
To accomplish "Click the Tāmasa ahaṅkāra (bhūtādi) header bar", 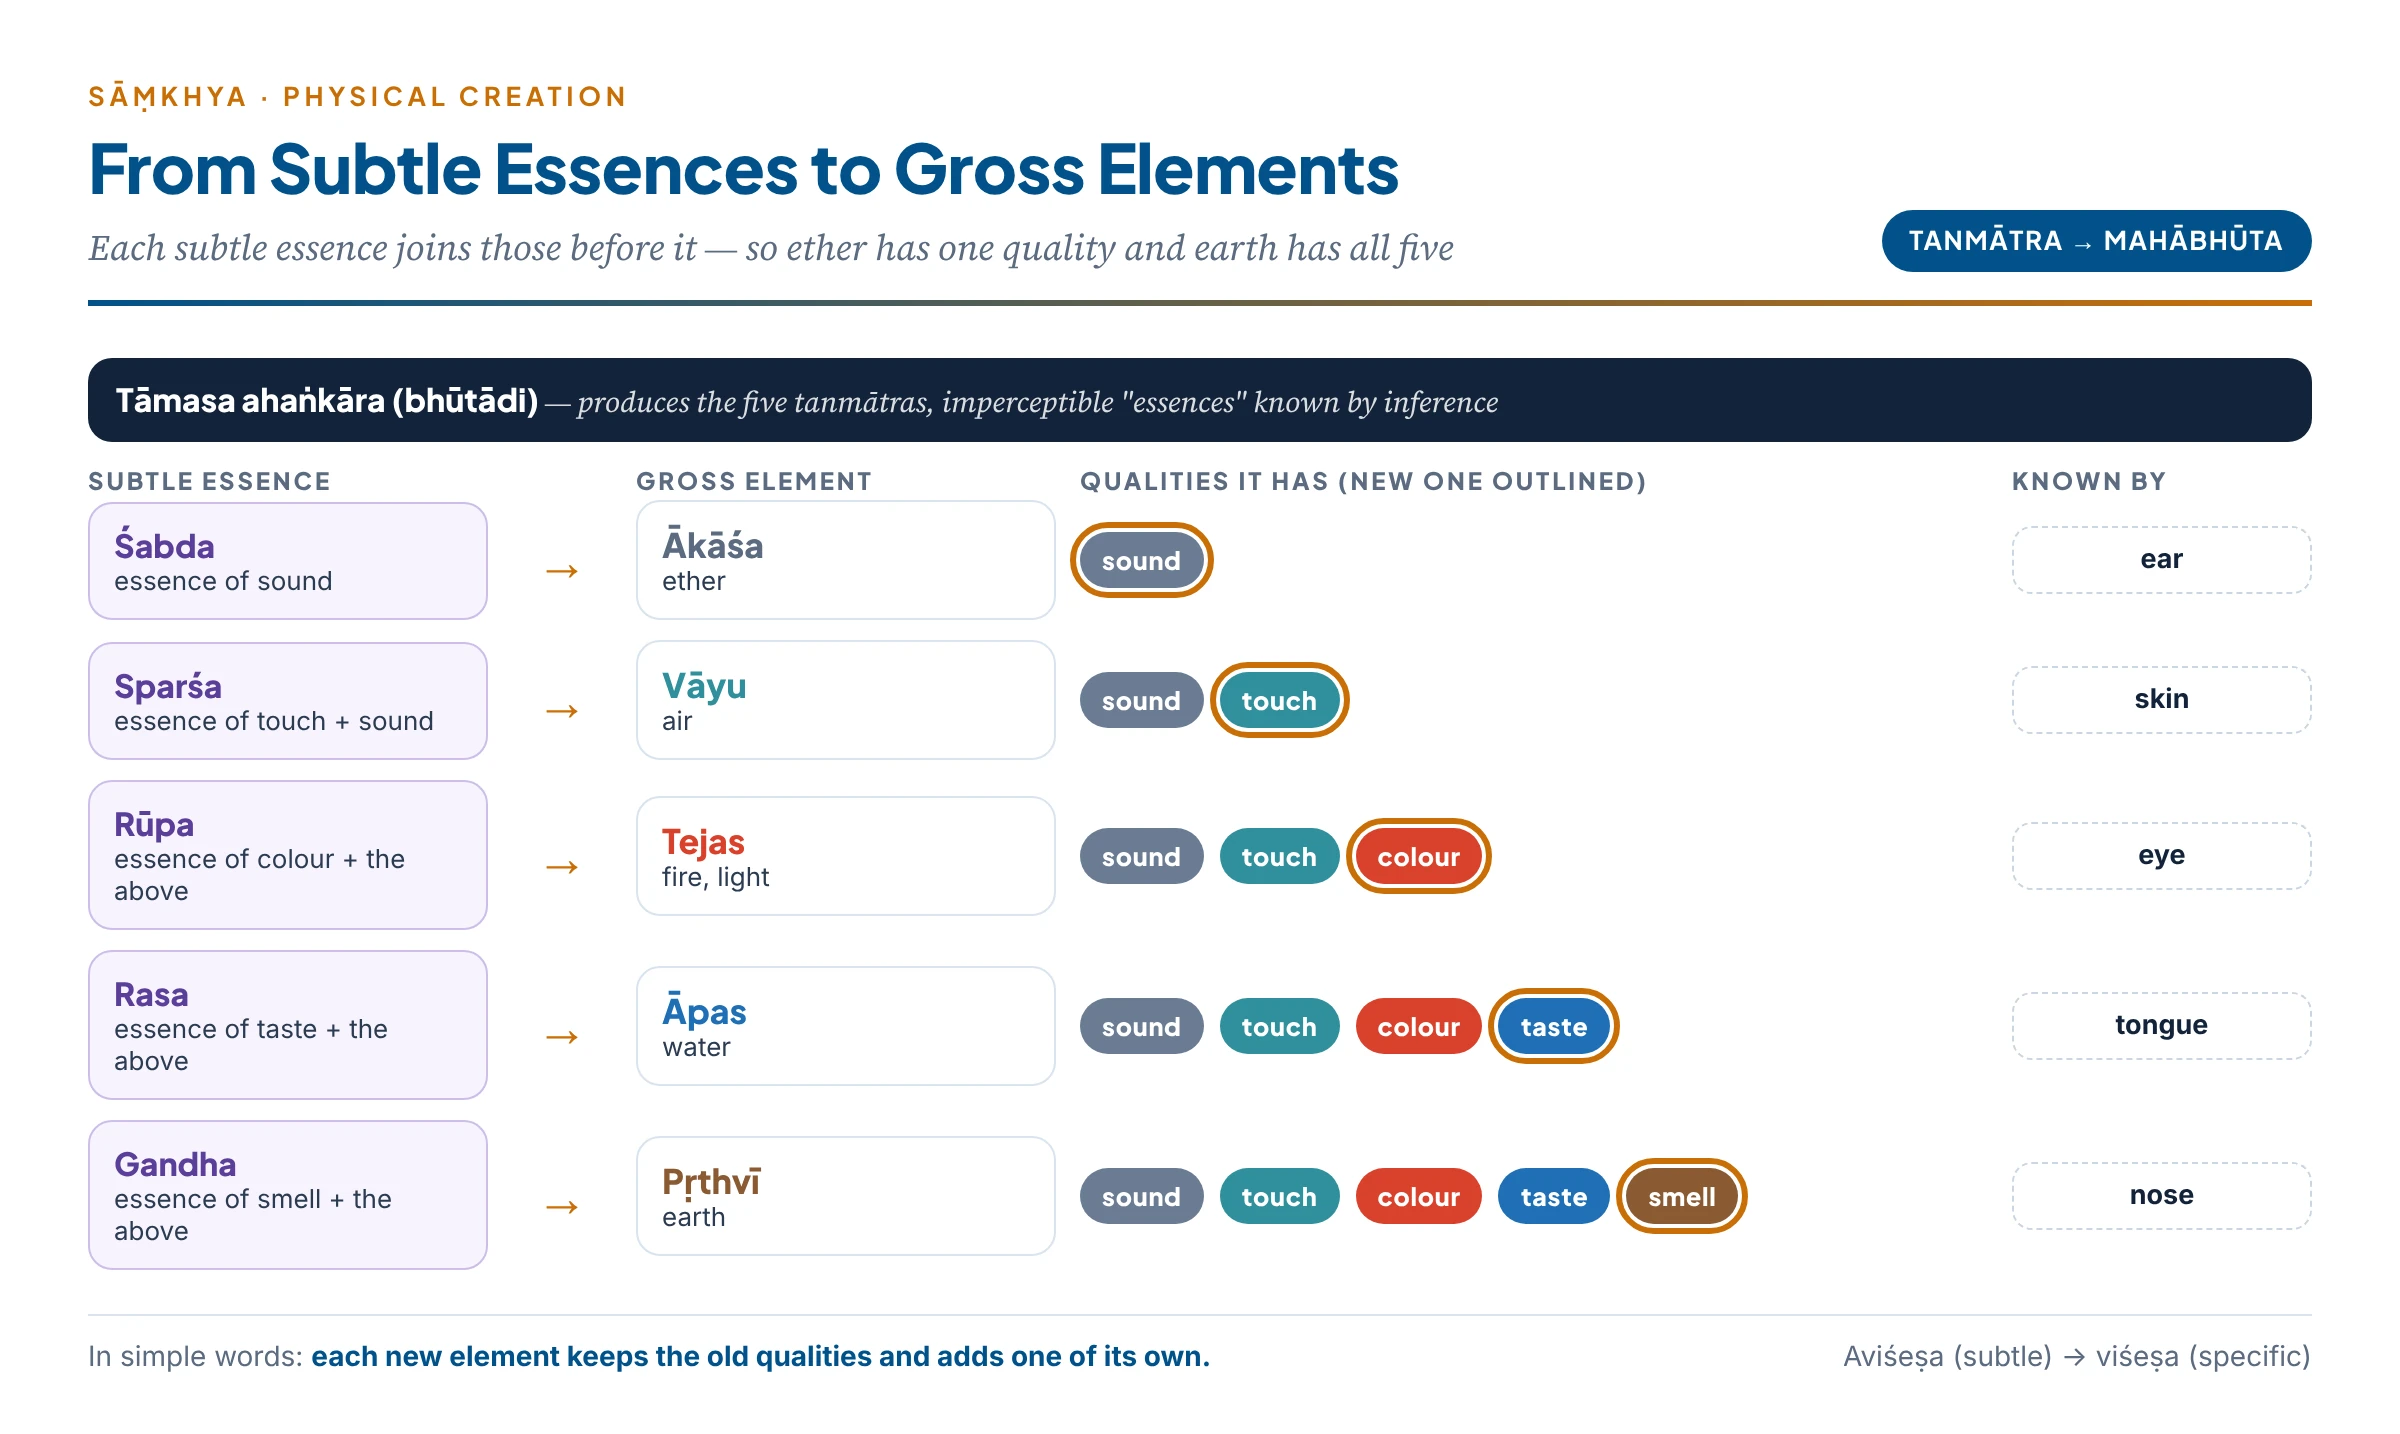I will [x=1199, y=400].
